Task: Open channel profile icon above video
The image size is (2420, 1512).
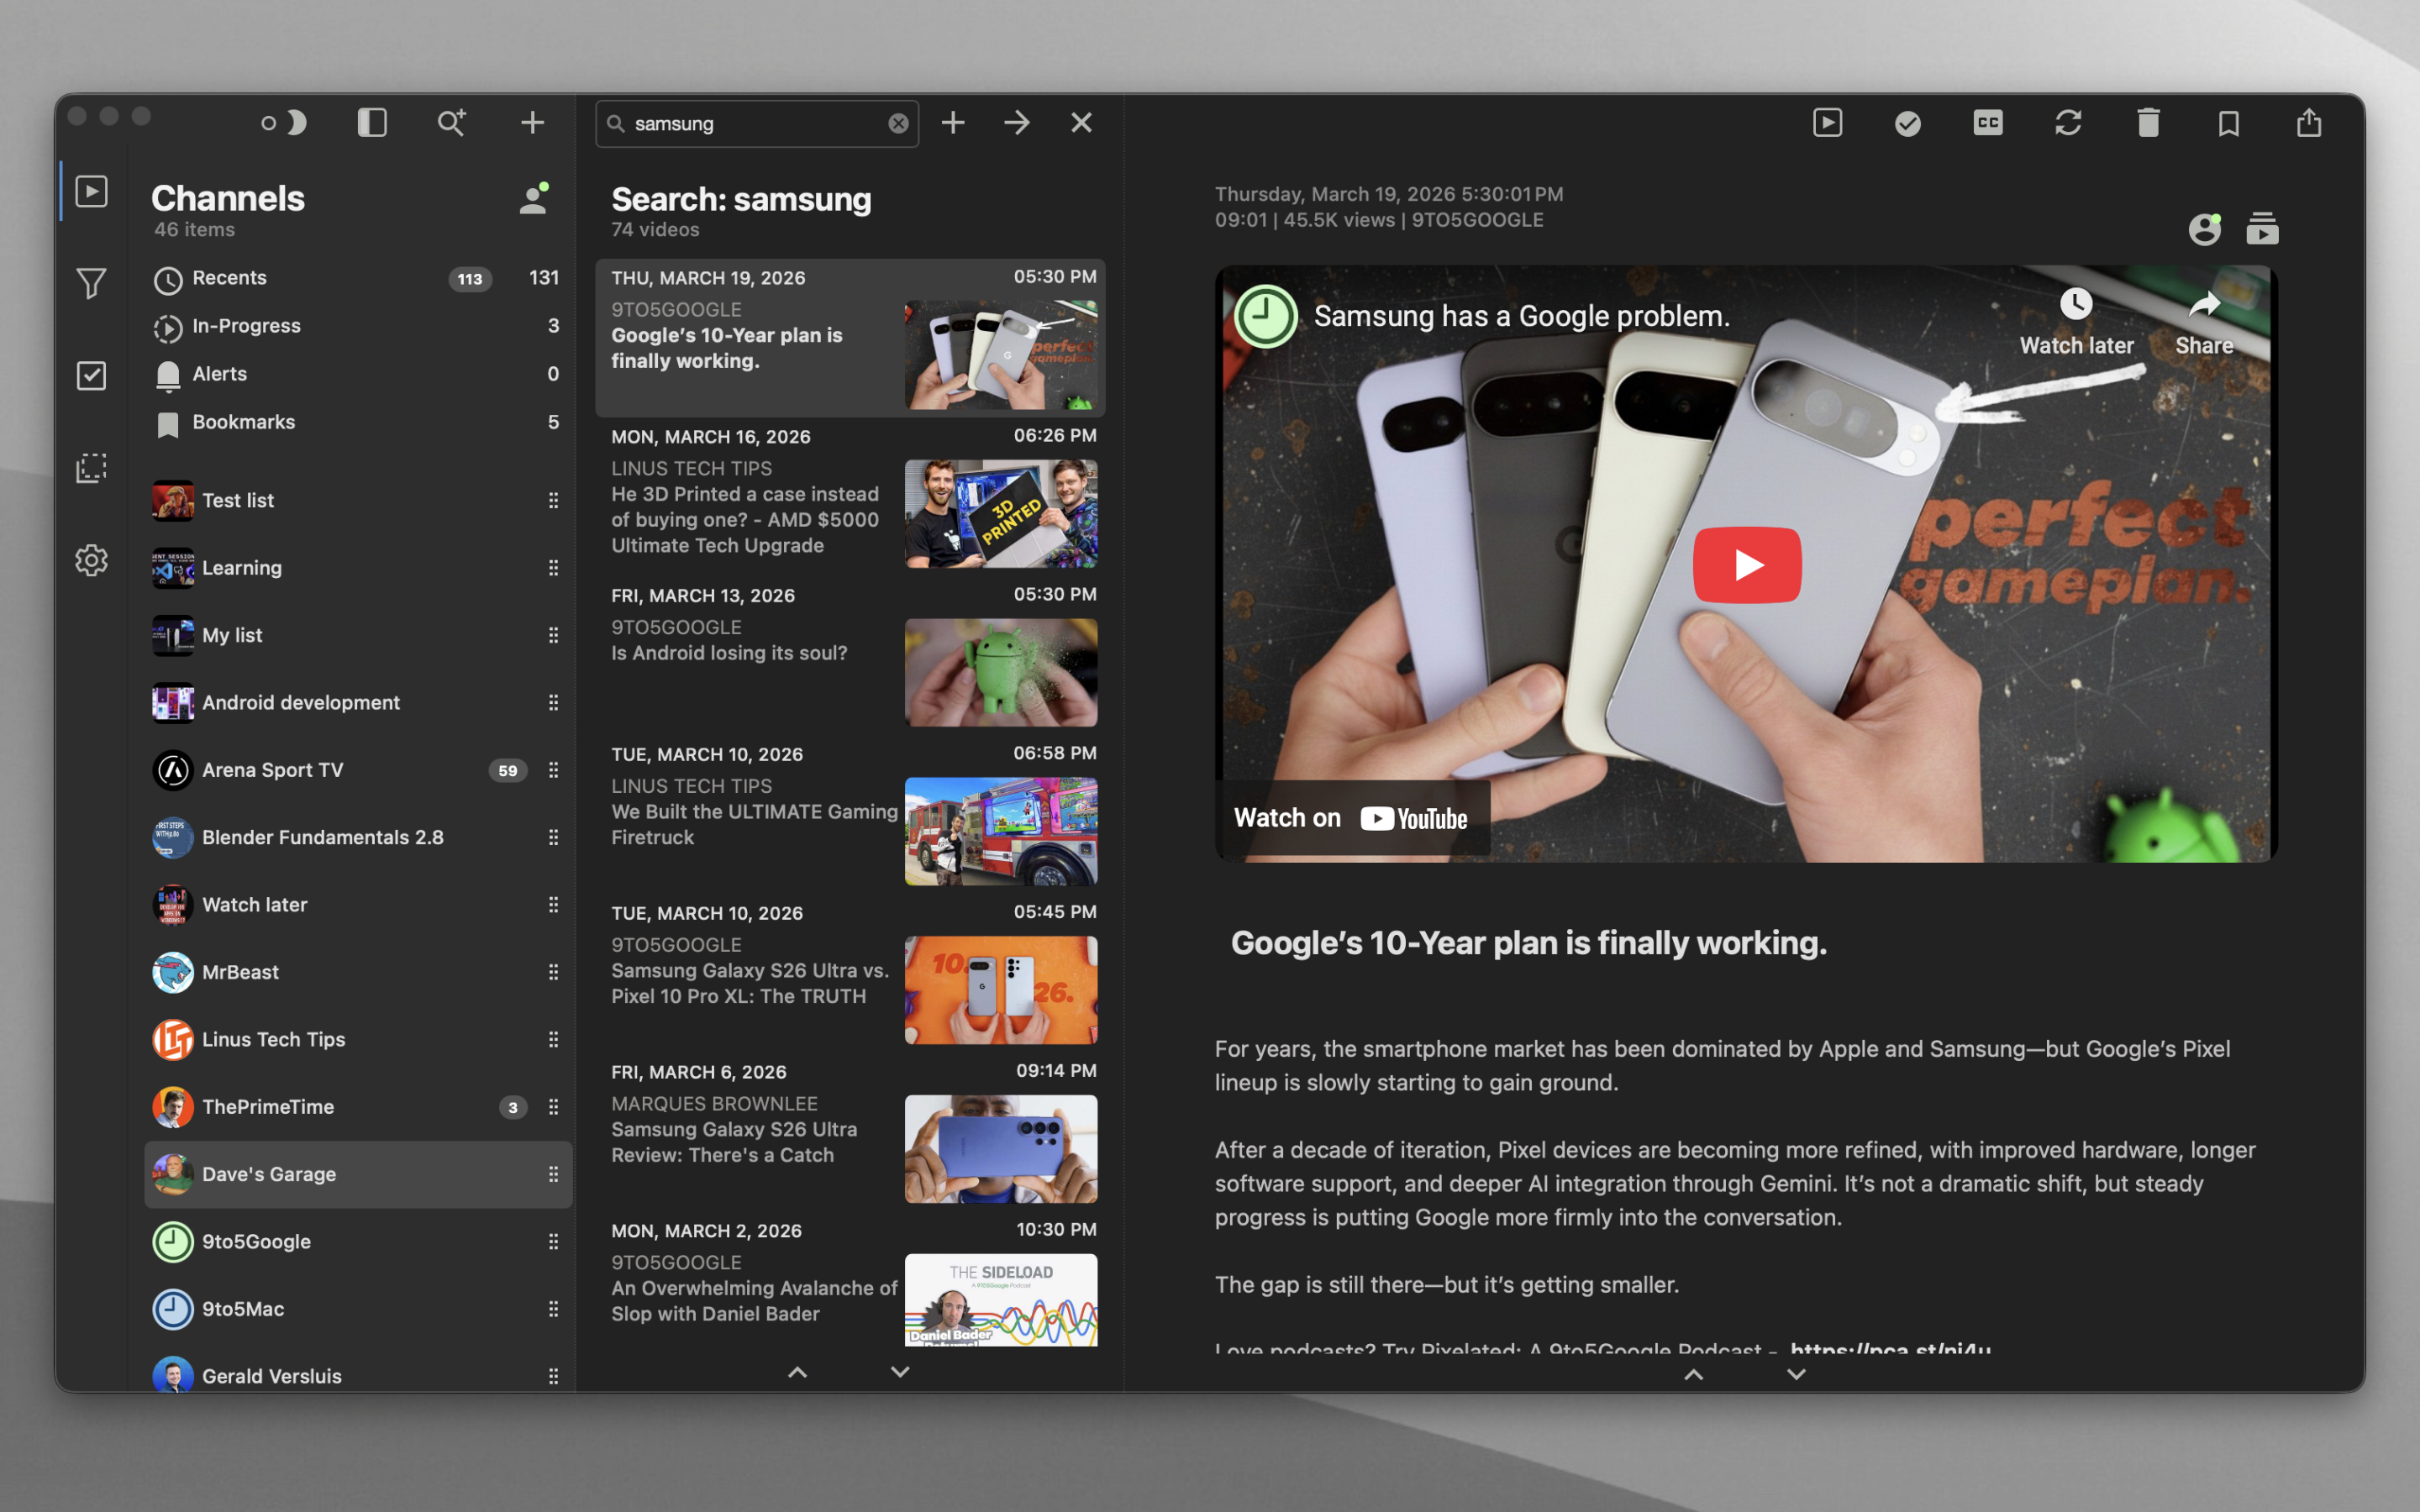Action: (2204, 229)
